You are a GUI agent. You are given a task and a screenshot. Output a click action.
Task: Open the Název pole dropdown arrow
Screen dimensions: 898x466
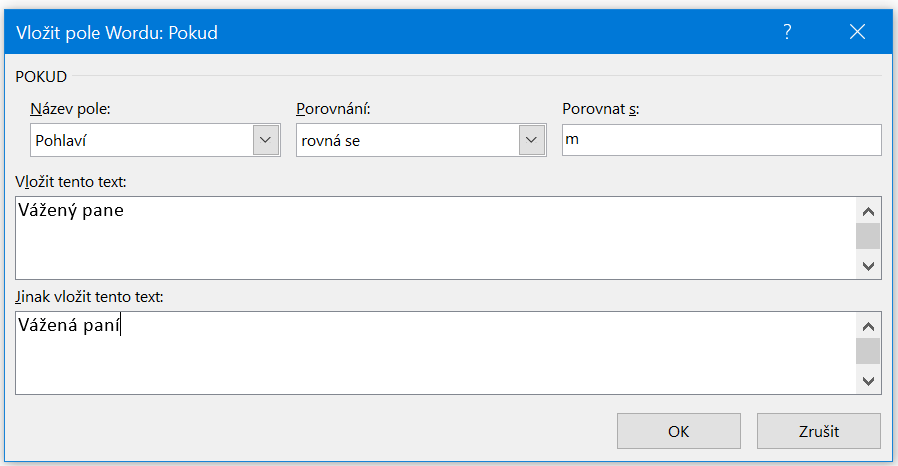click(x=265, y=140)
